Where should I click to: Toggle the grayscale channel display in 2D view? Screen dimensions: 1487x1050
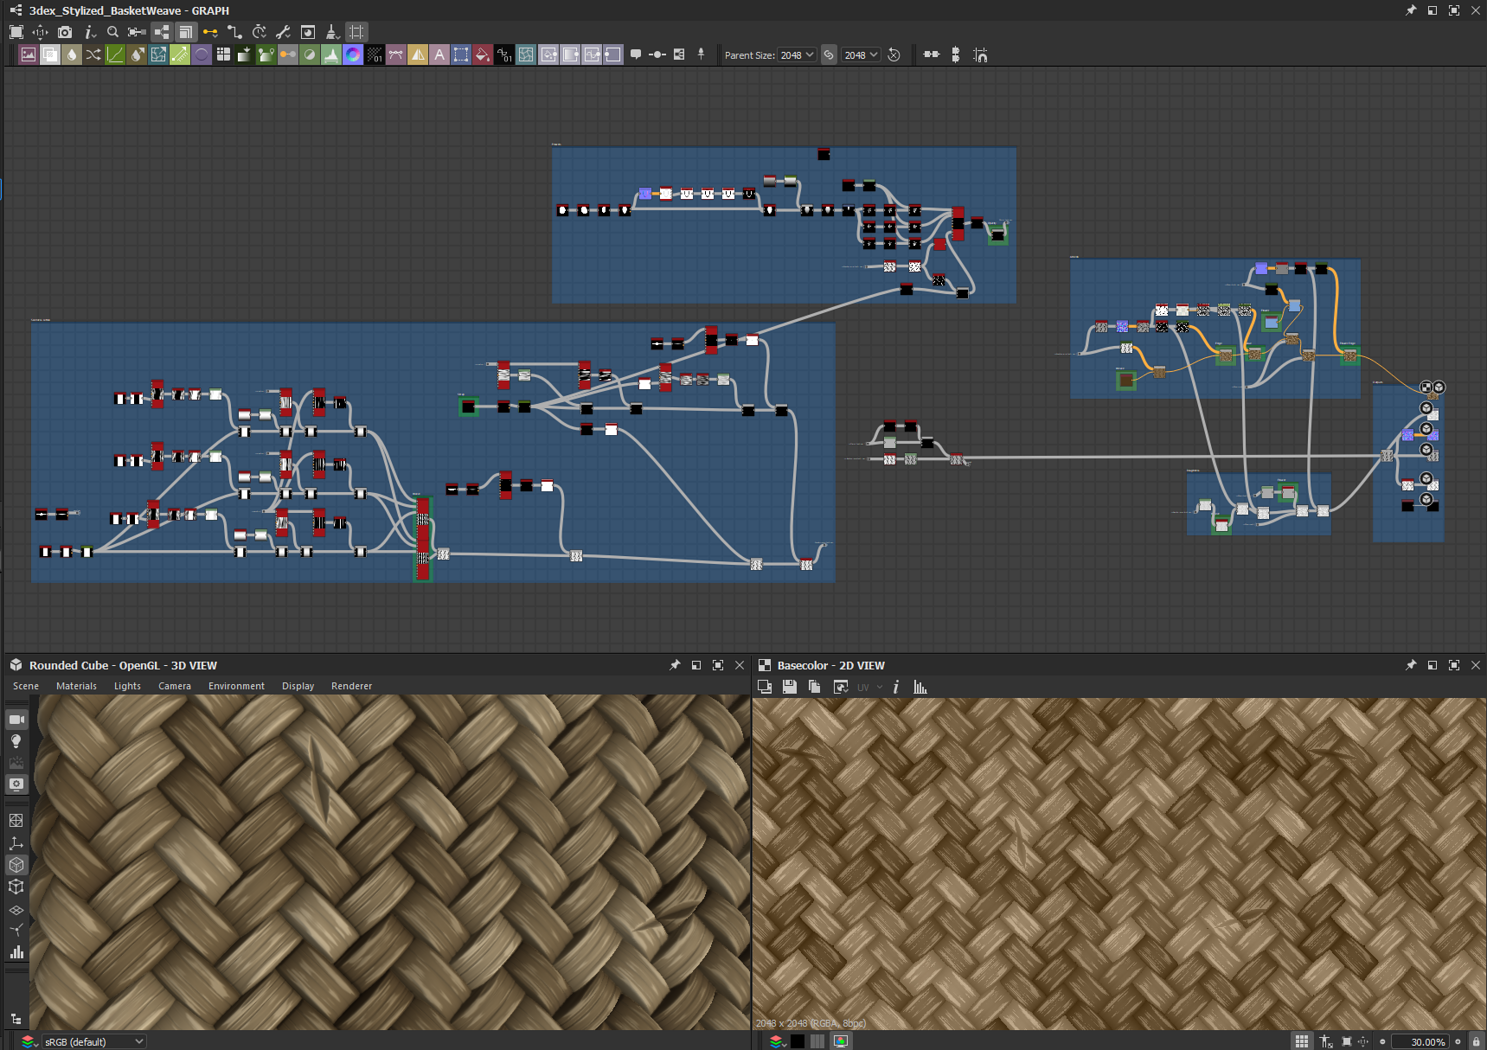point(818,1041)
